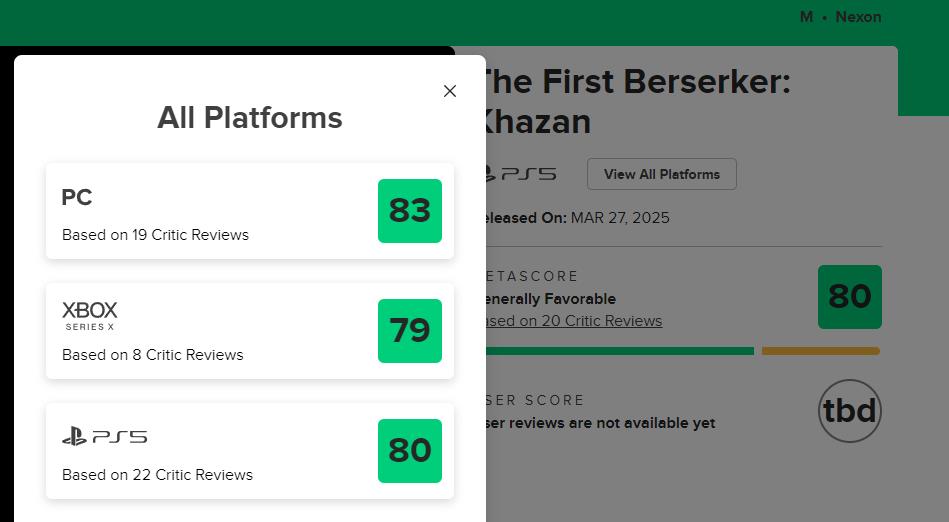Click the yellow mixed score bar
The image size is (949, 522).
point(820,351)
